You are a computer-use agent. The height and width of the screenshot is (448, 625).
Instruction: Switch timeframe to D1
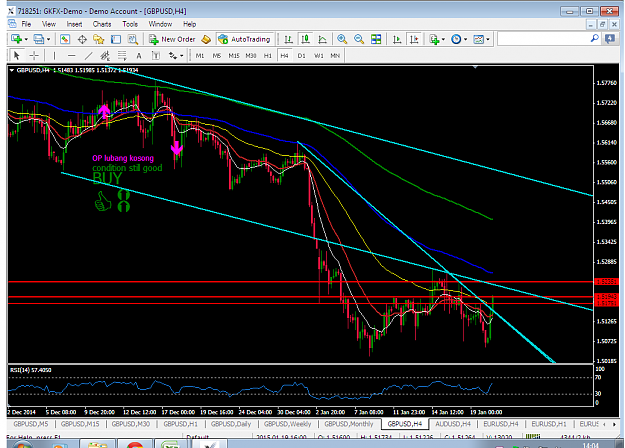301,56
